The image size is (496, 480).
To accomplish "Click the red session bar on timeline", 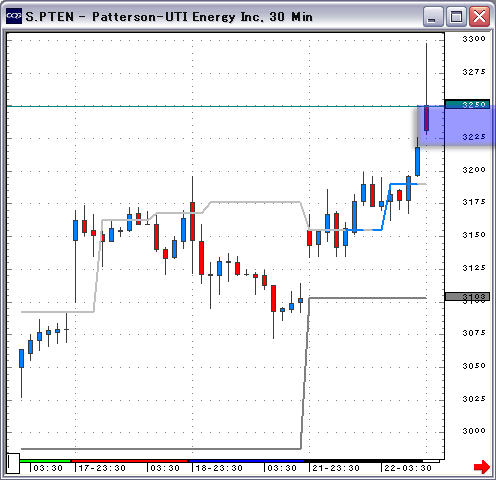I will click(x=129, y=461).
